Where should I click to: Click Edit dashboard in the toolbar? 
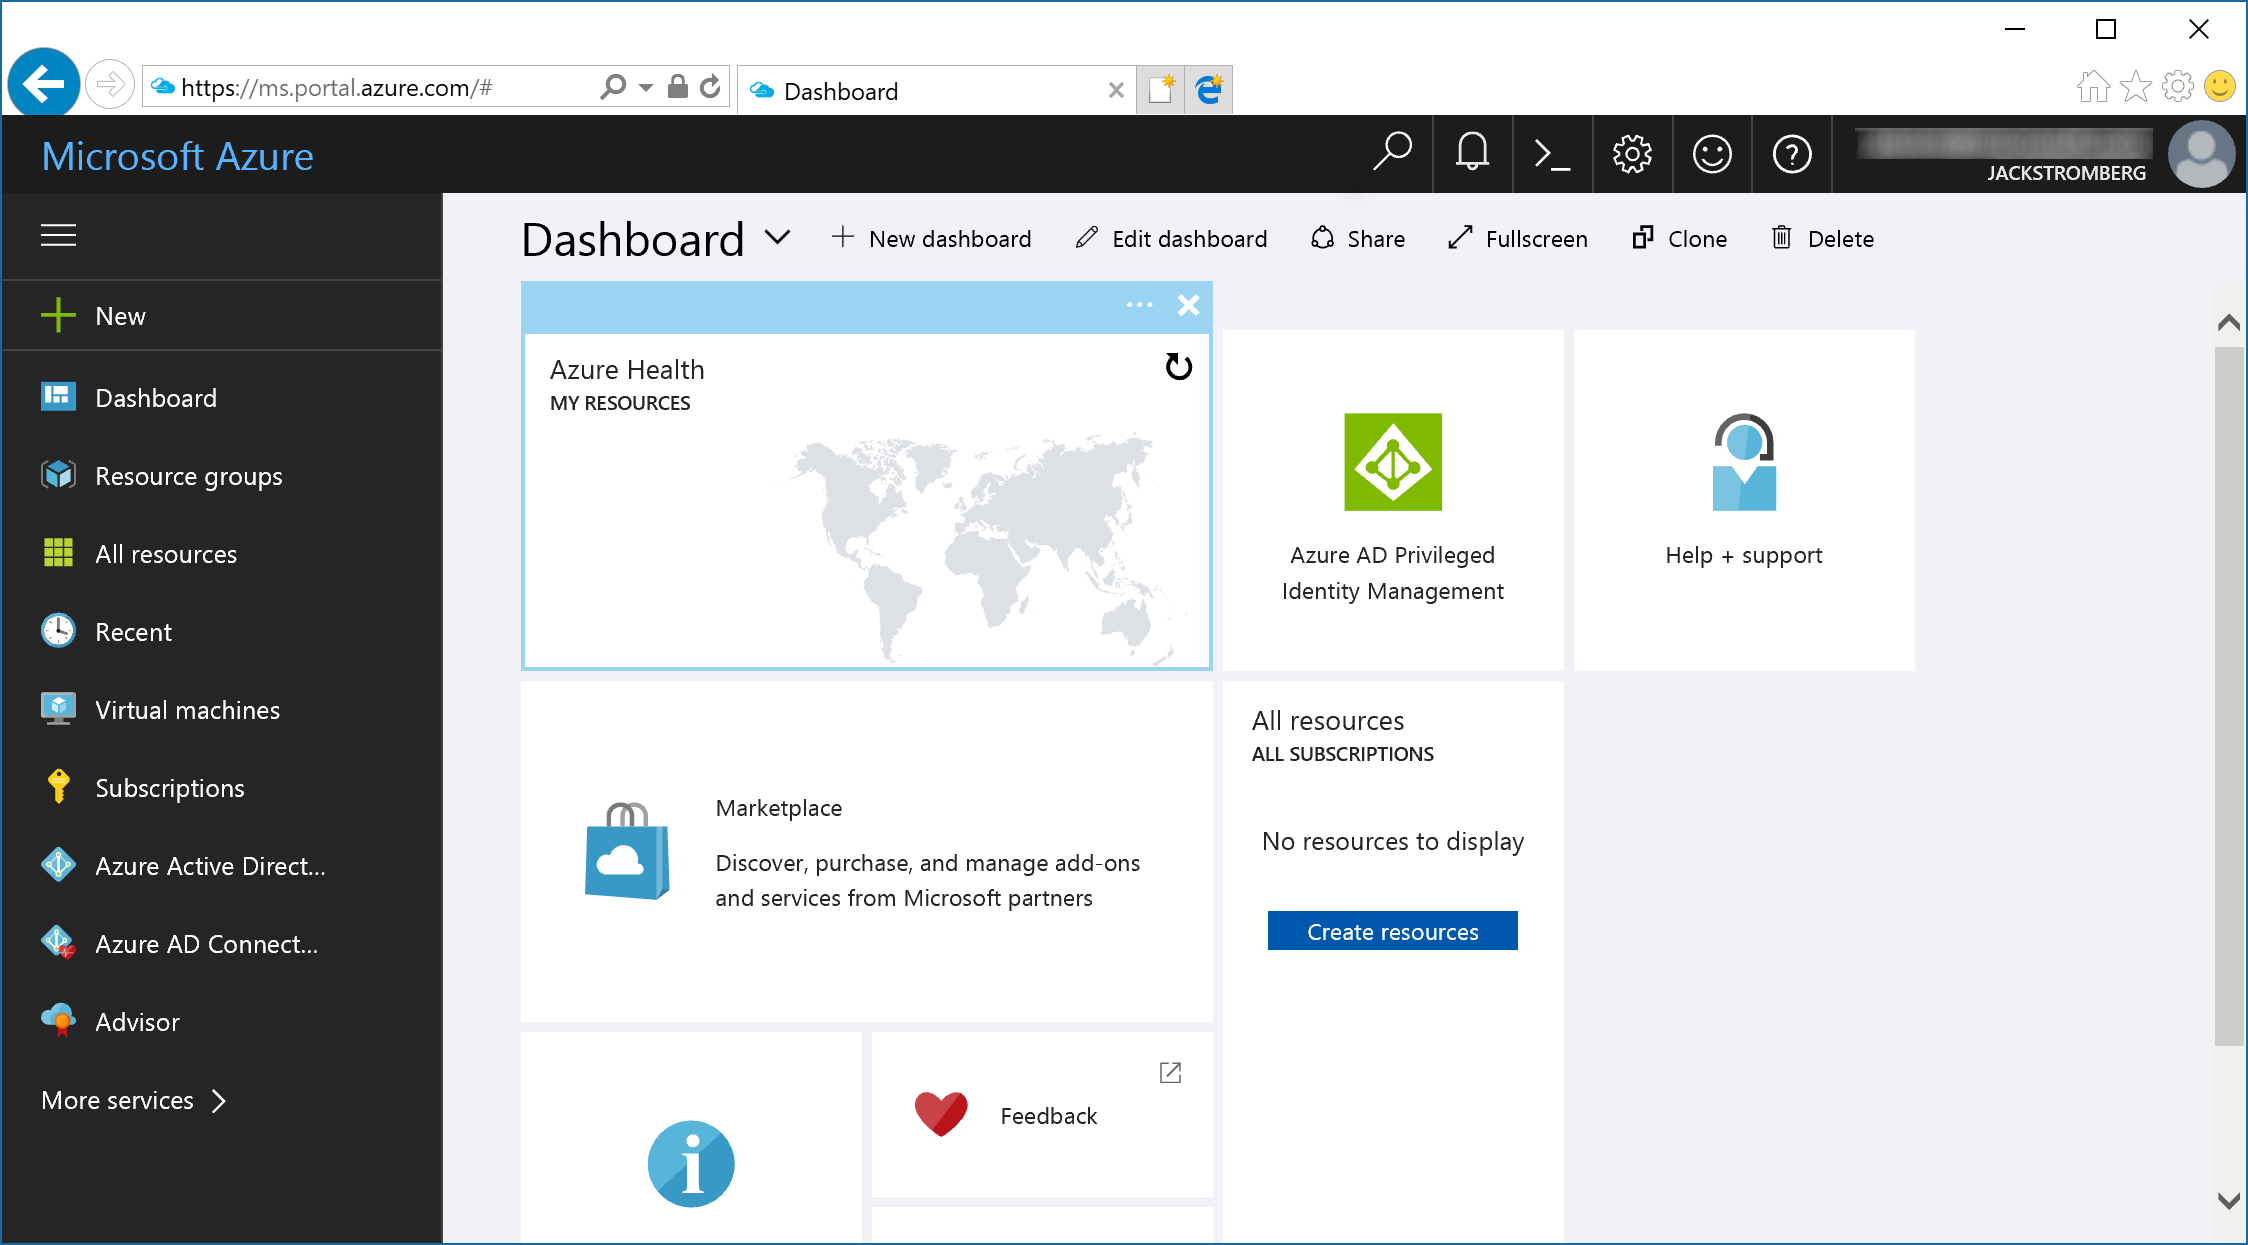click(1171, 239)
